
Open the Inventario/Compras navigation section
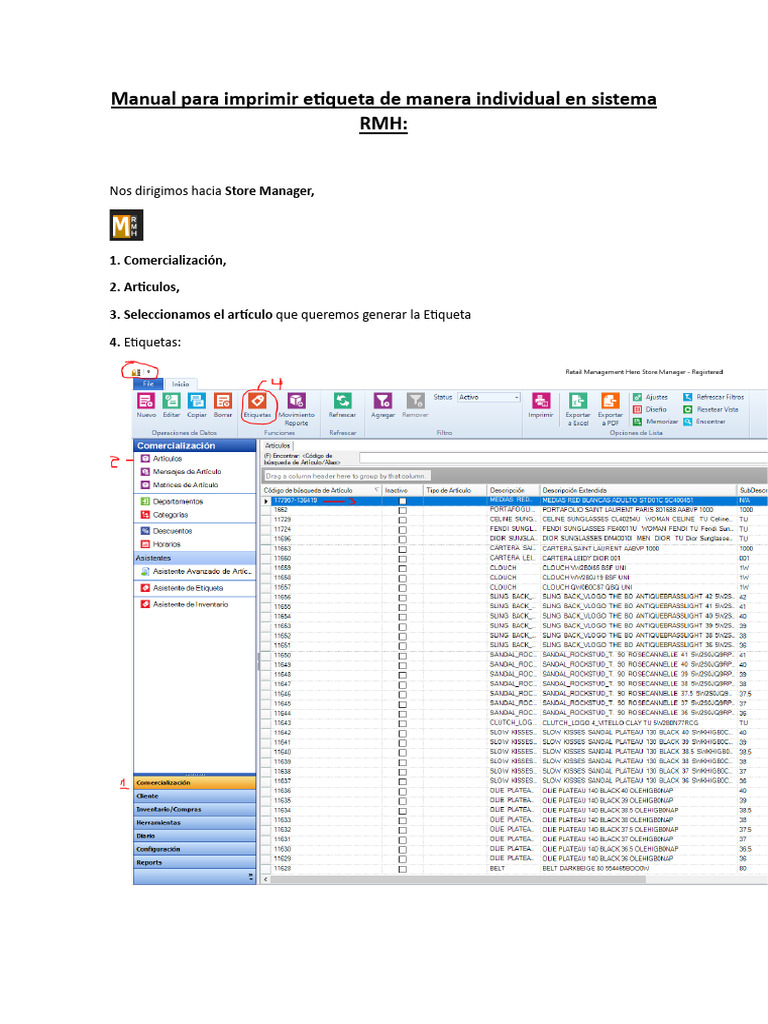click(195, 809)
